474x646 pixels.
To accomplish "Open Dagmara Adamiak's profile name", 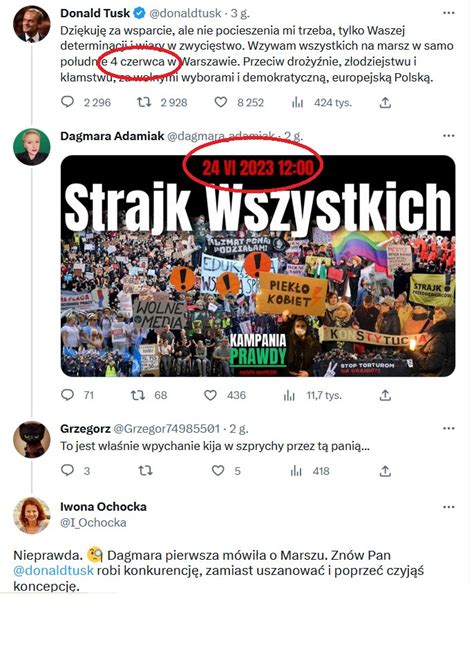I will (x=112, y=136).
